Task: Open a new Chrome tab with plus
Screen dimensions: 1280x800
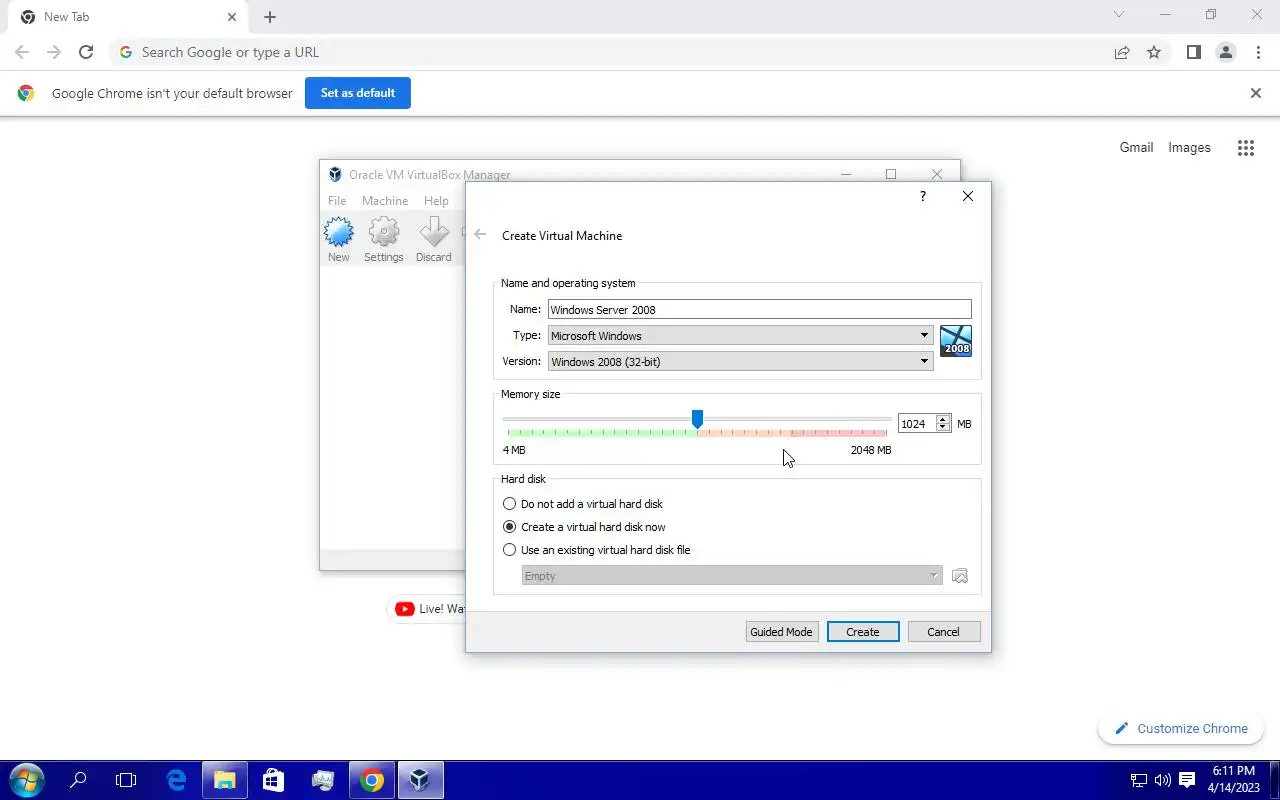Action: [x=270, y=17]
